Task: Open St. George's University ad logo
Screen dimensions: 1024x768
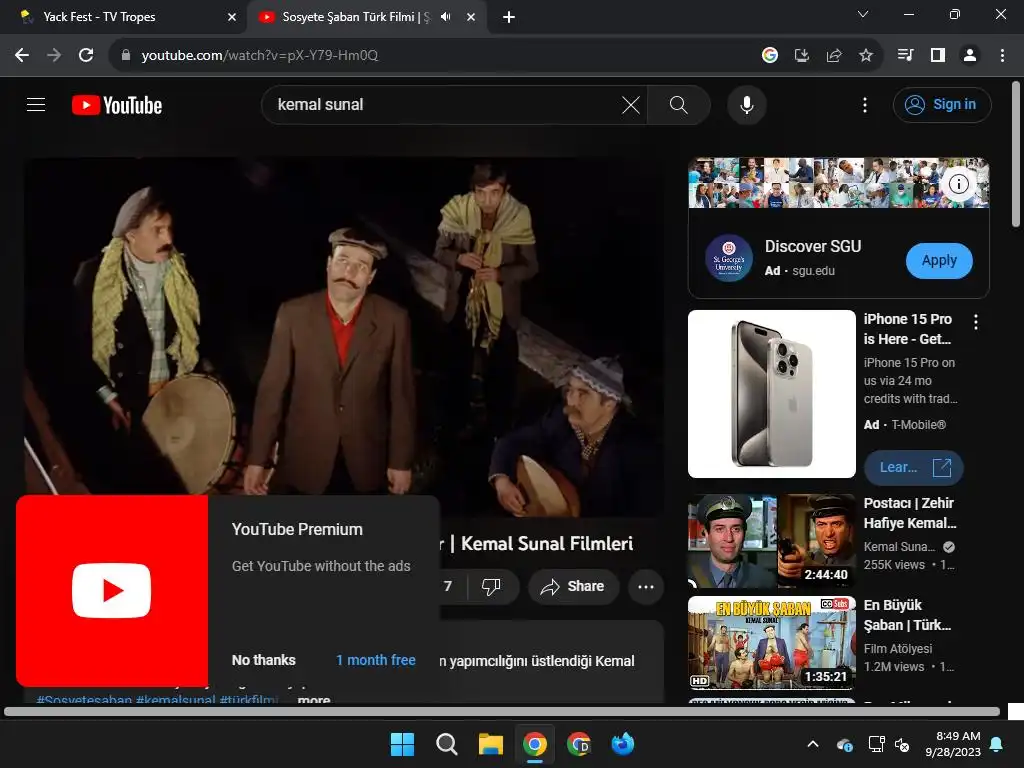Action: click(729, 258)
